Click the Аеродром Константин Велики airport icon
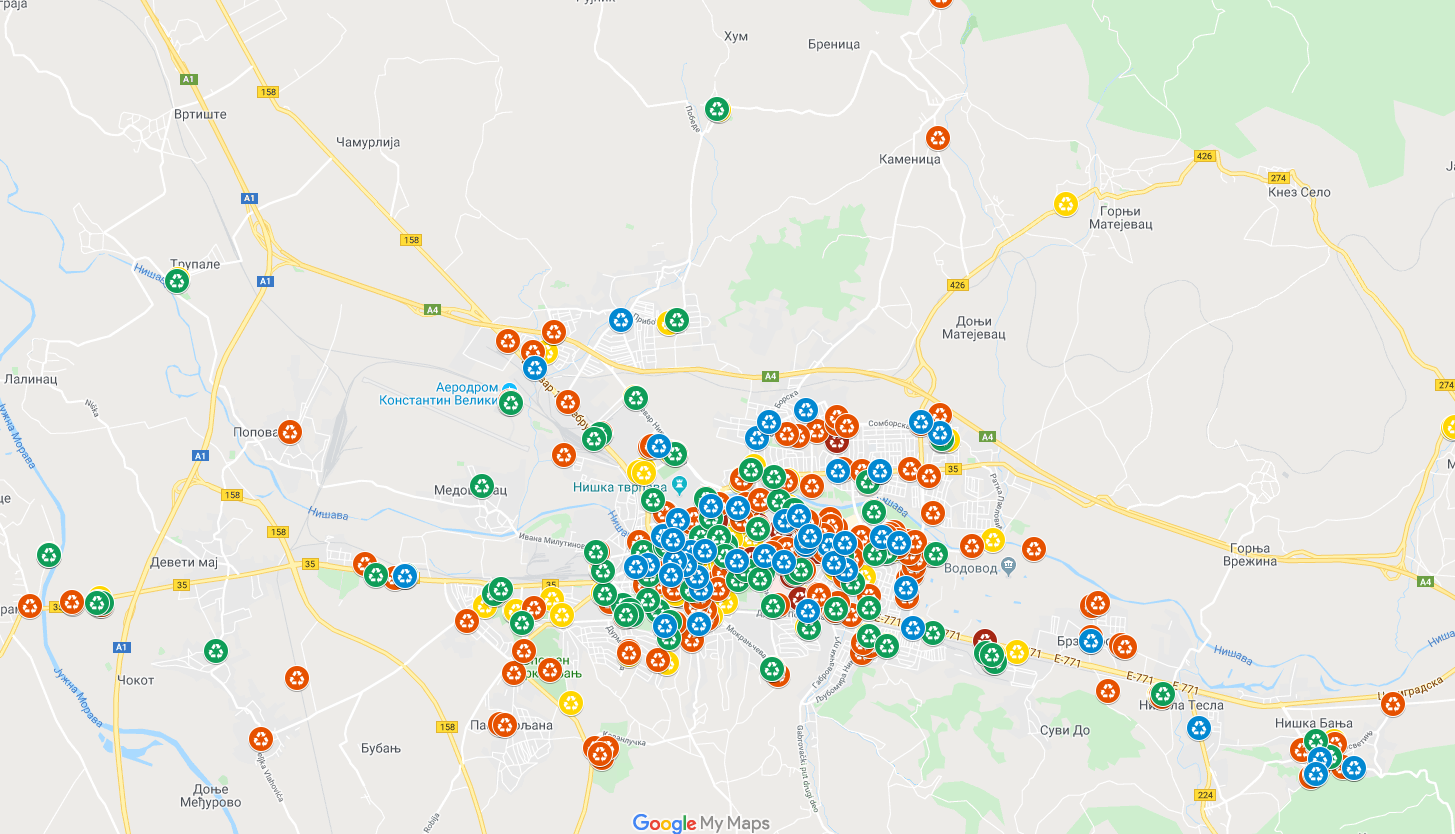Viewport: 1455px width, 834px height. point(509,388)
